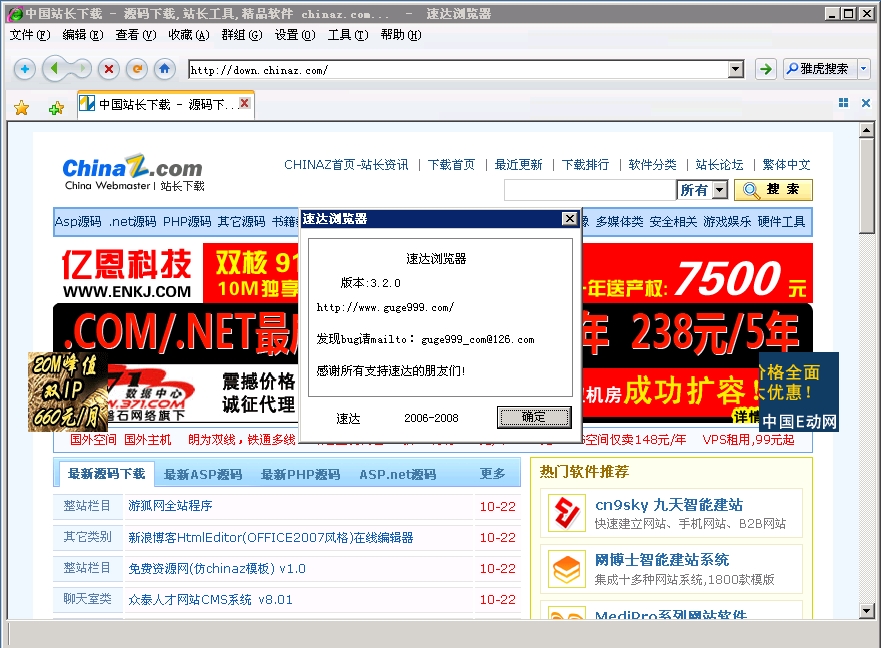881x648 pixels.
Task: Click 确定 button in the dialog
Action: coord(534,417)
